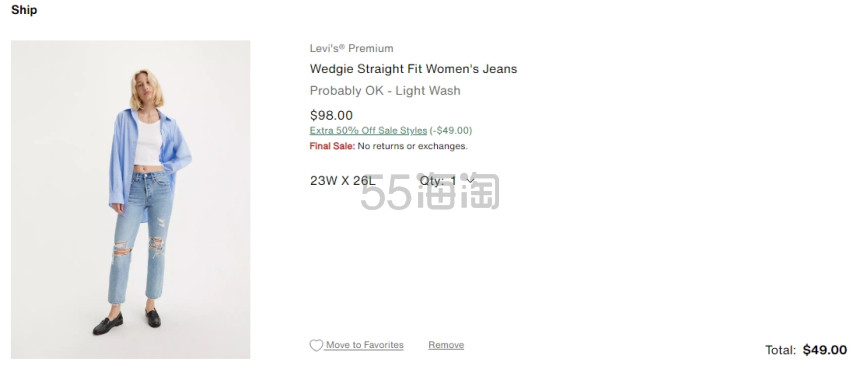Select the 23W X 26L size text
The image size is (860, 383).
(x=342, y=180)
